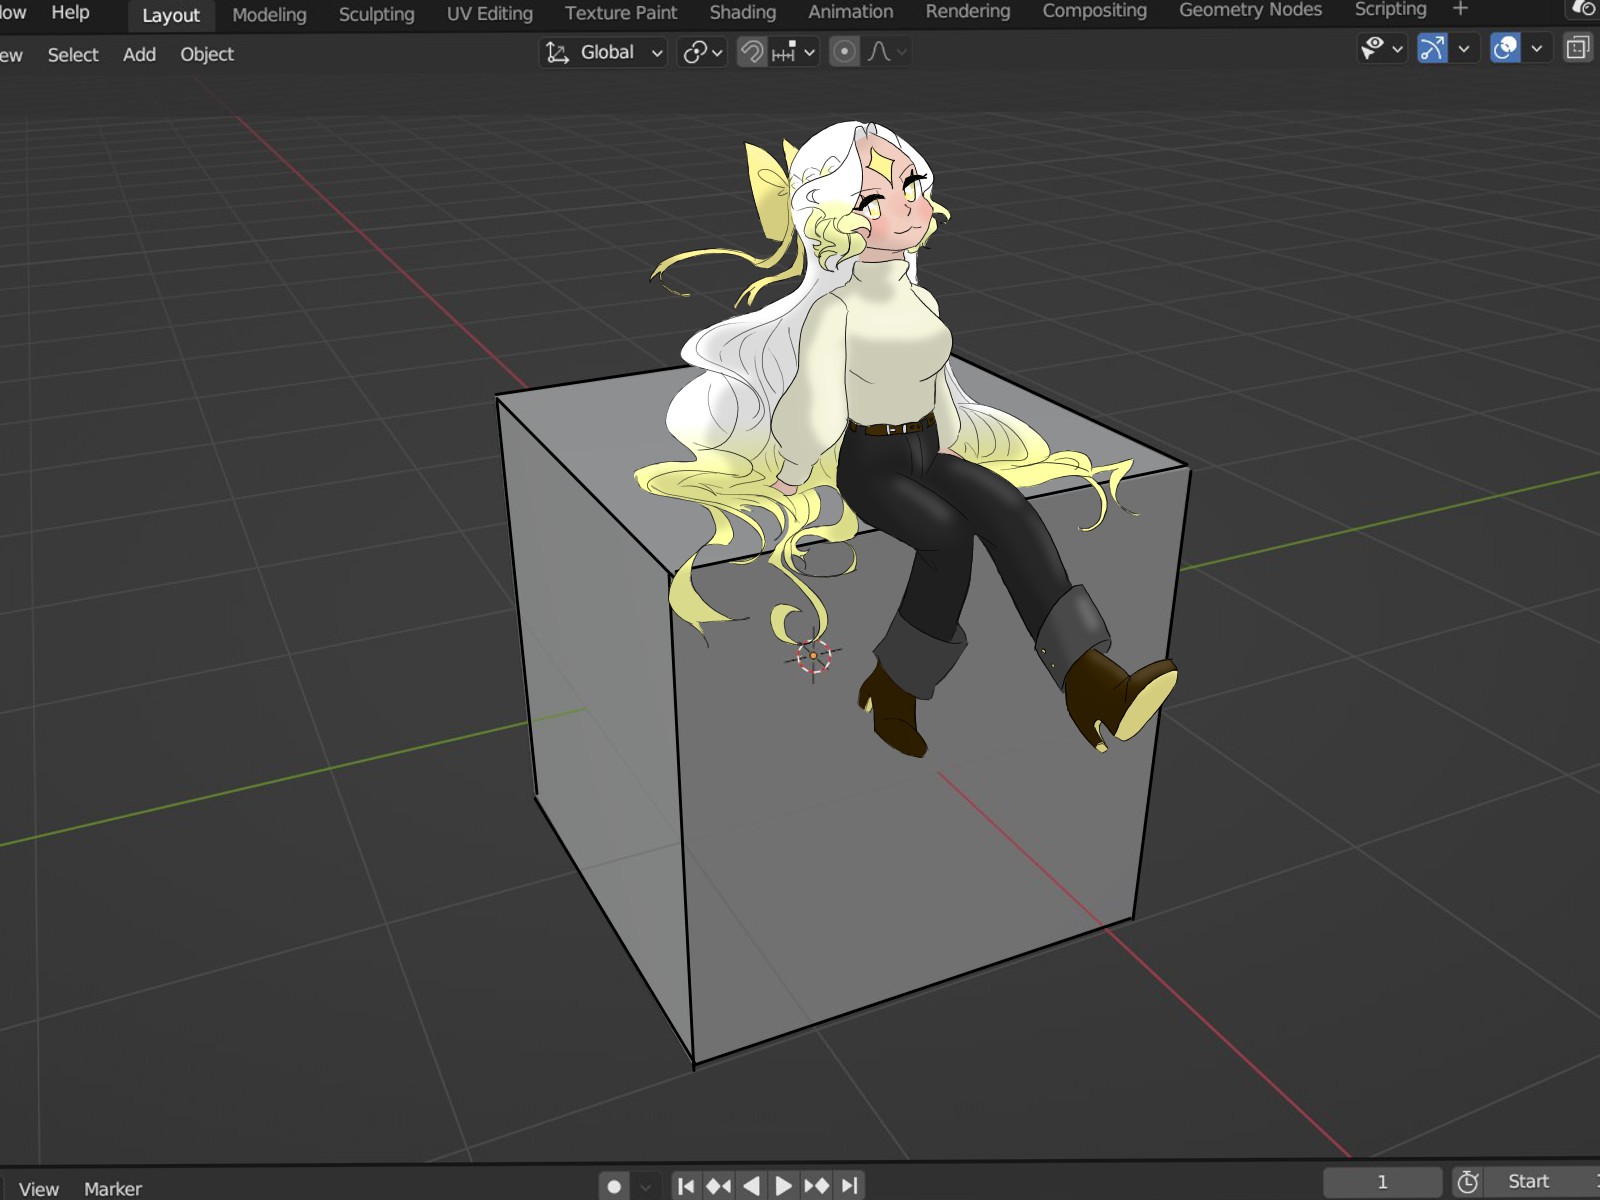Open the transform pivot point dropdown
Viewport: 1600px width, 1200px height.
pos(702,52)
